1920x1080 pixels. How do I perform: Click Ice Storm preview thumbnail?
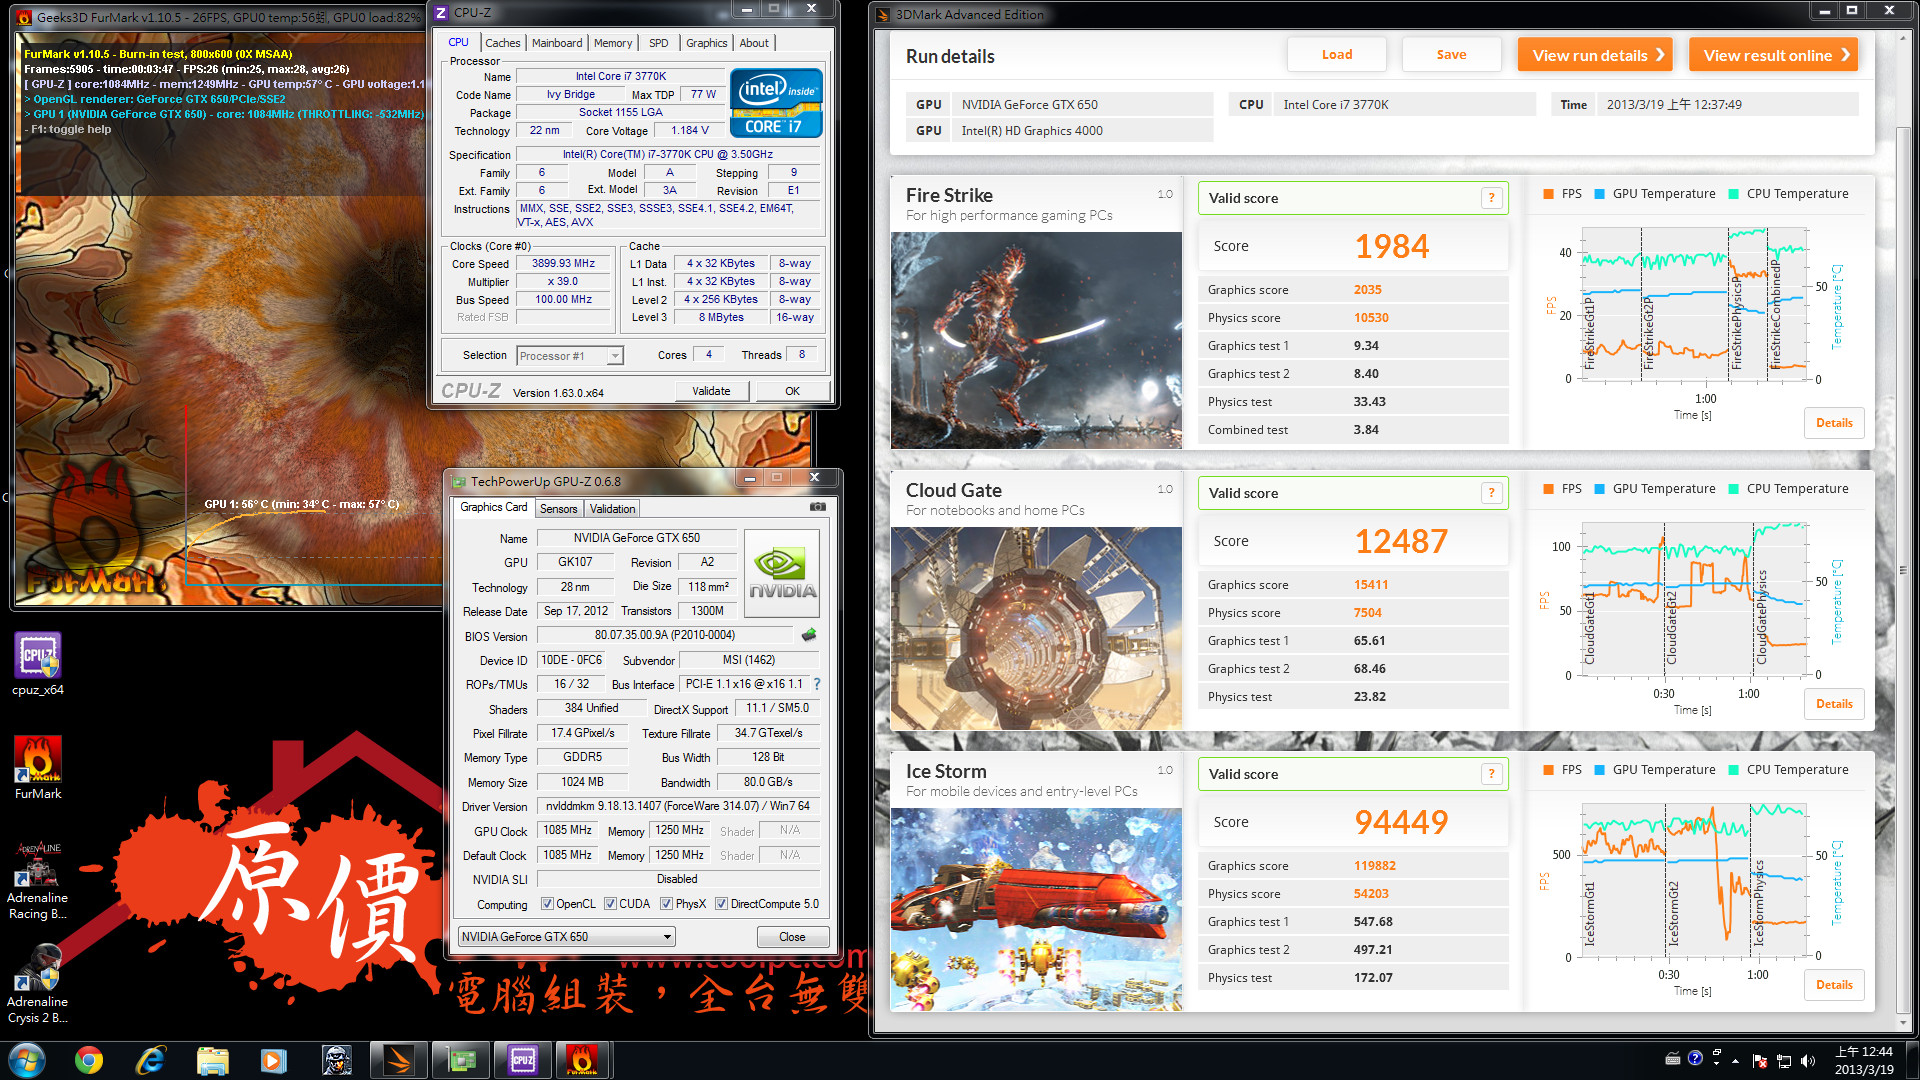(1036, 909)
